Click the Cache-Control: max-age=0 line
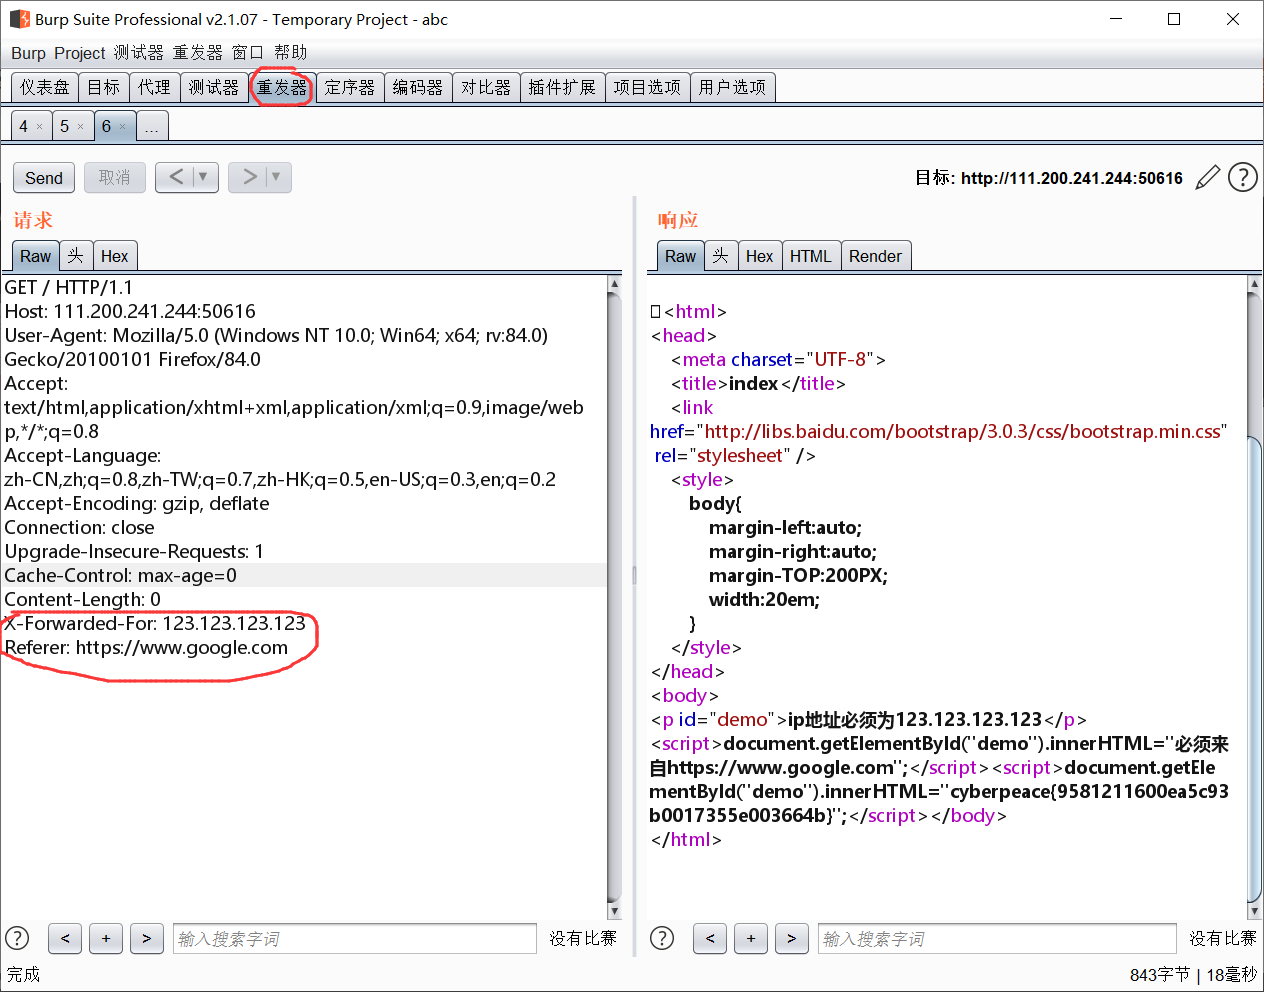Viewport: 1264px width, 992px height. tap(304, 575)
